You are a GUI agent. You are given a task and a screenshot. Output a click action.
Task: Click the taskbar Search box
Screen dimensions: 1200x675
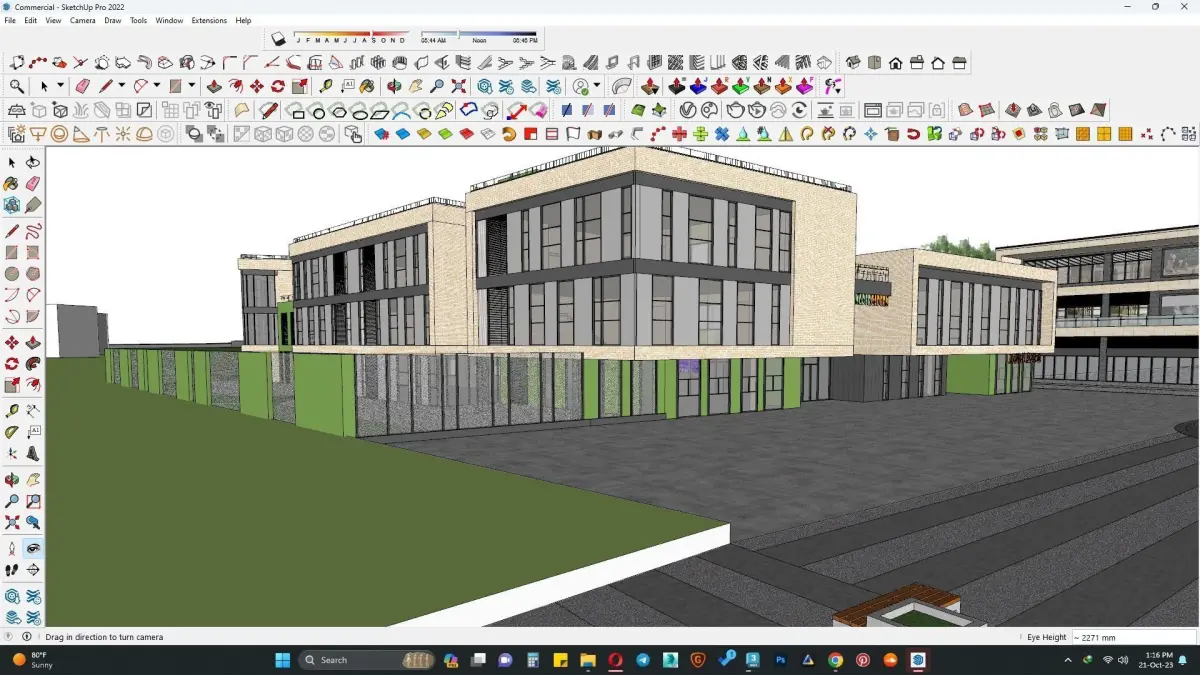point(367,660)
